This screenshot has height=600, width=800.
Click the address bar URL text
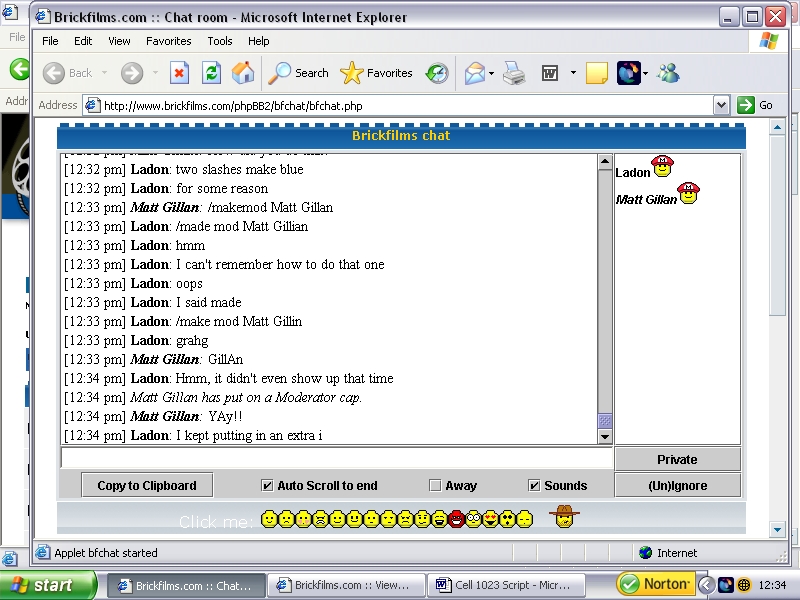tap(233, 106)
